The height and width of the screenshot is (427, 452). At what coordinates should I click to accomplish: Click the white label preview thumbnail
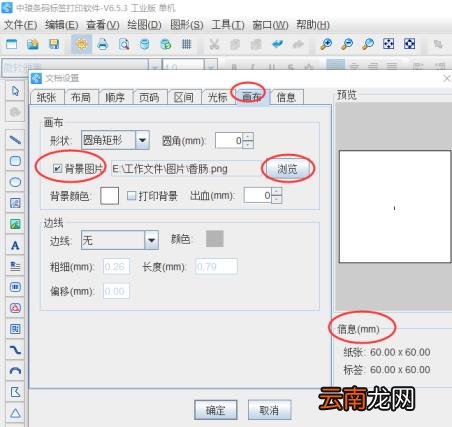[x=395, y=207]
